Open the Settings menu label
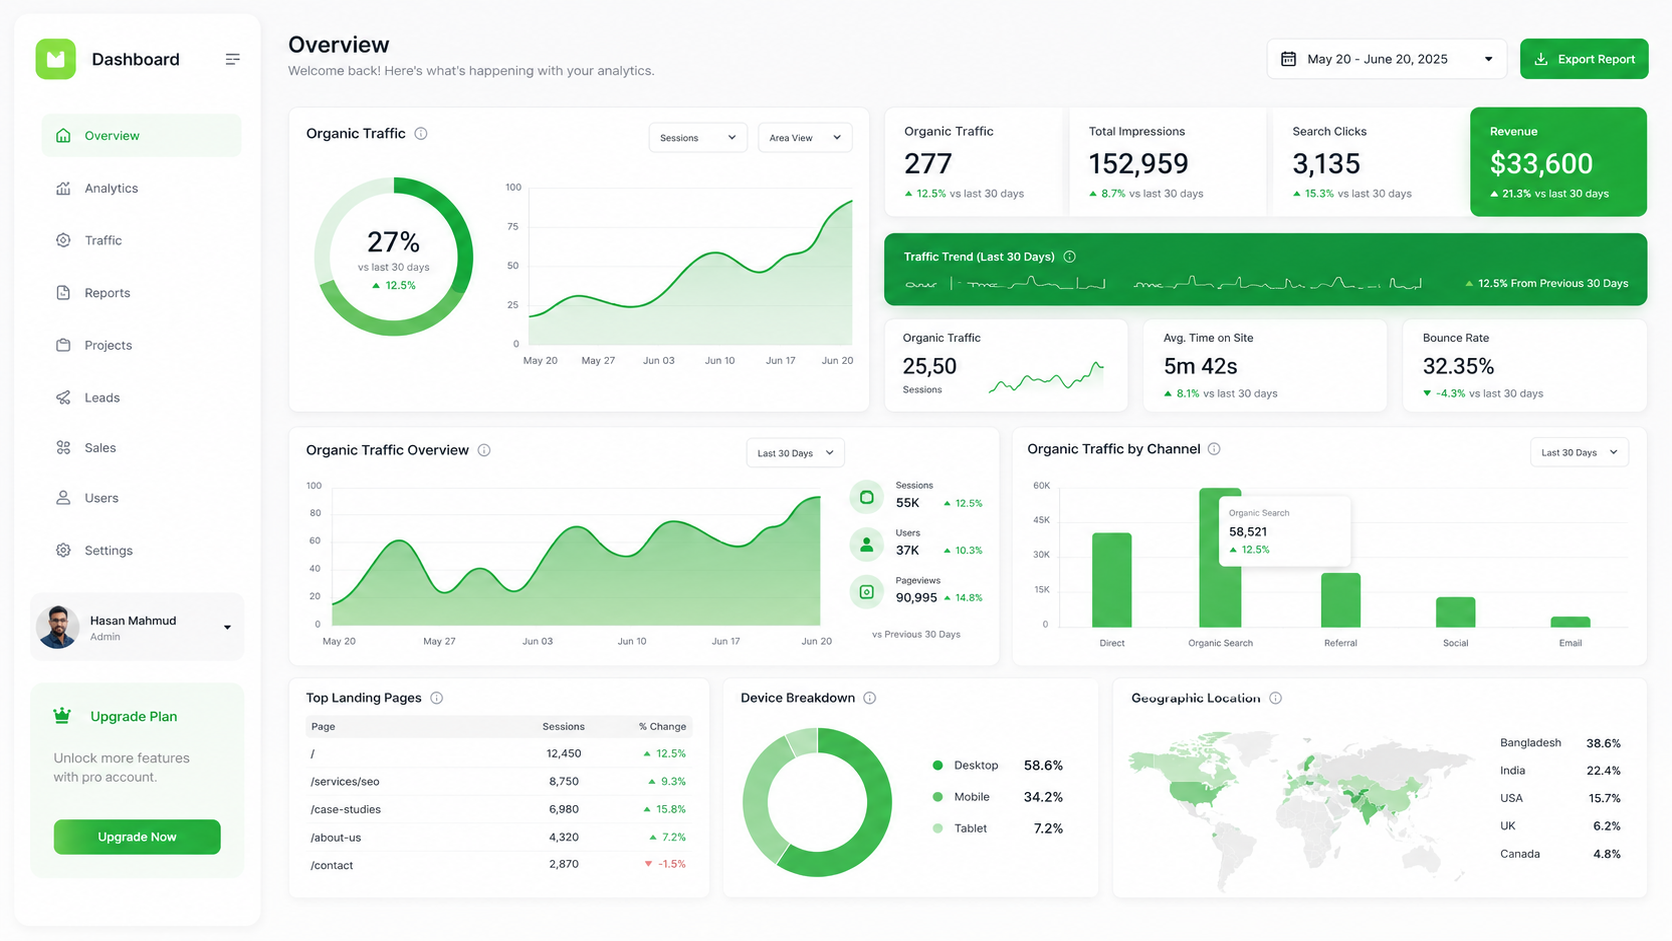1672x941 pixels. (x=108, y=550)
